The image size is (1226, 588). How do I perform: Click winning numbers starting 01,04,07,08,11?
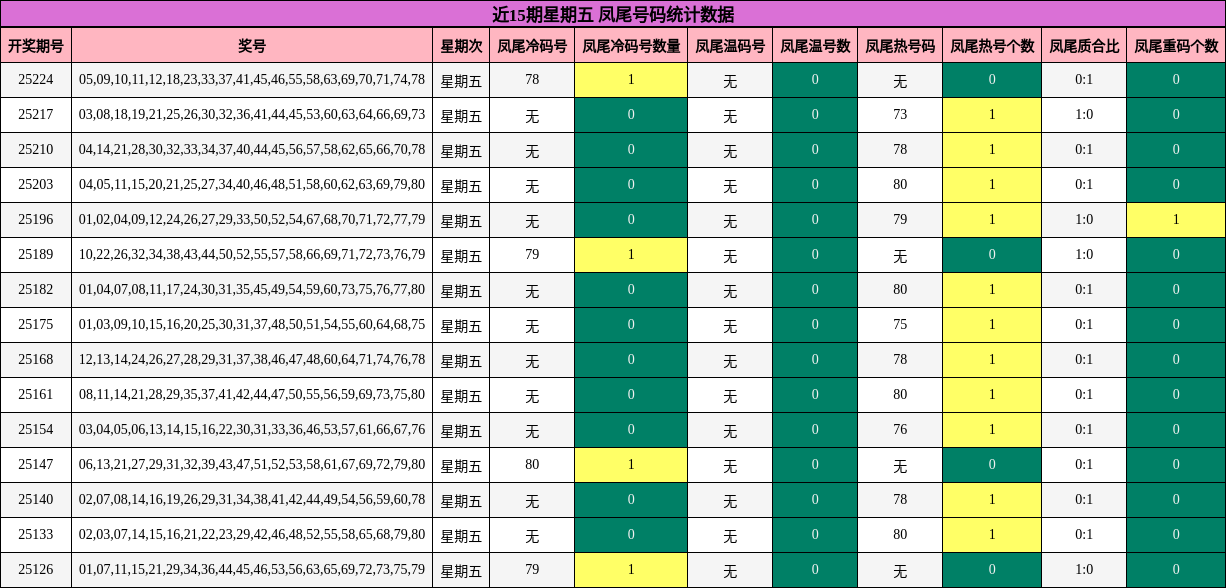pos(252,290)
